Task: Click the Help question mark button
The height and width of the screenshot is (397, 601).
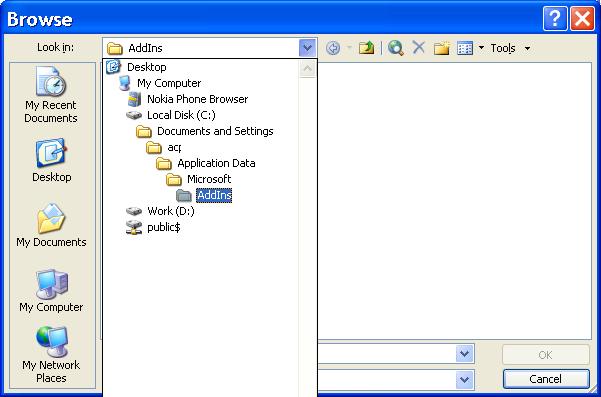Action: click(555, 18)
